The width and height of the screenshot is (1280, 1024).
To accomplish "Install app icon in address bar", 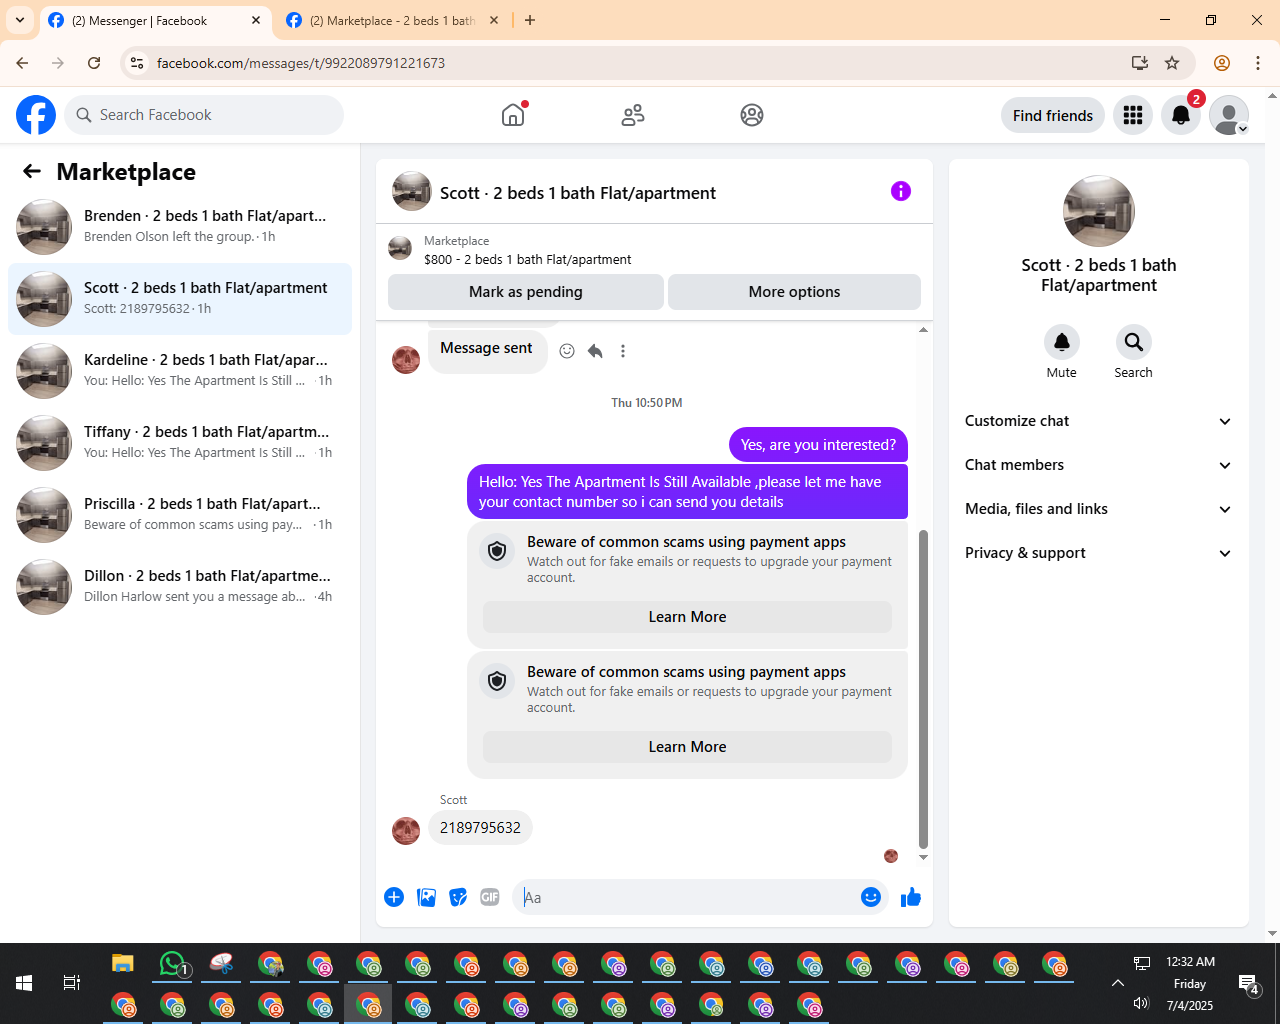I will [1139, 63].
